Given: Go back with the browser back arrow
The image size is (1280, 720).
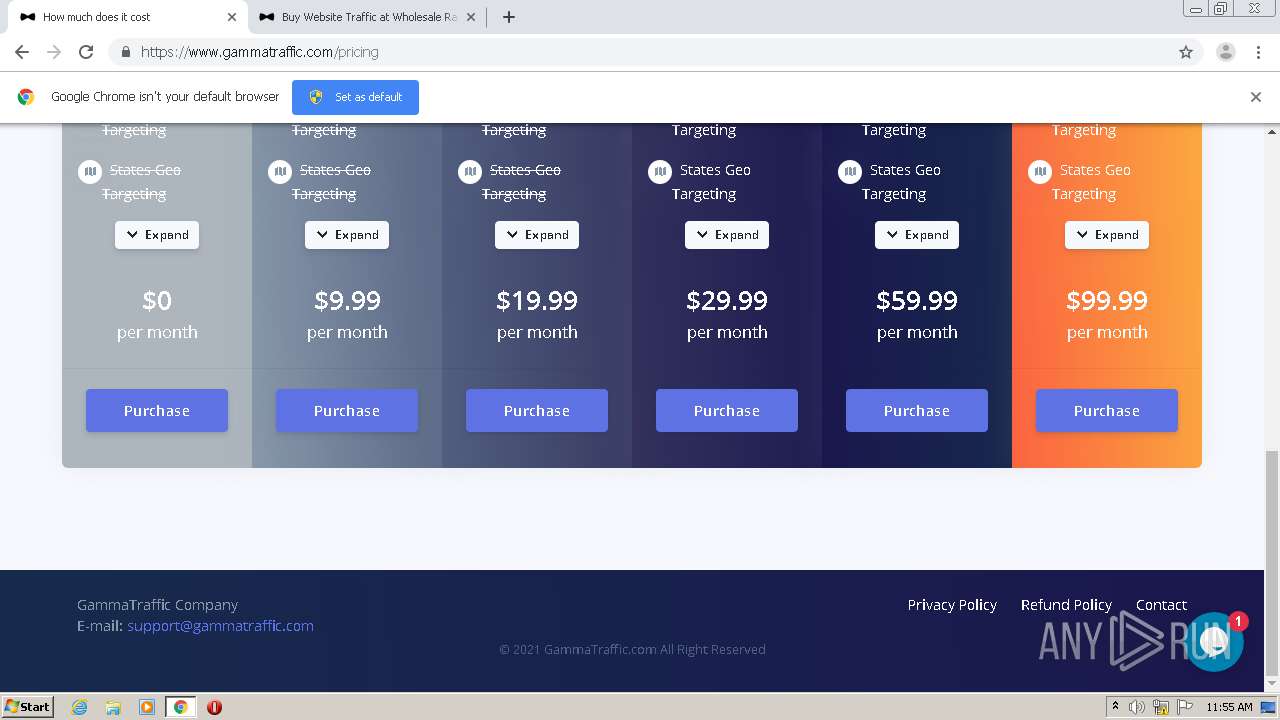Looking at the screenshot, I should (22, 52).
